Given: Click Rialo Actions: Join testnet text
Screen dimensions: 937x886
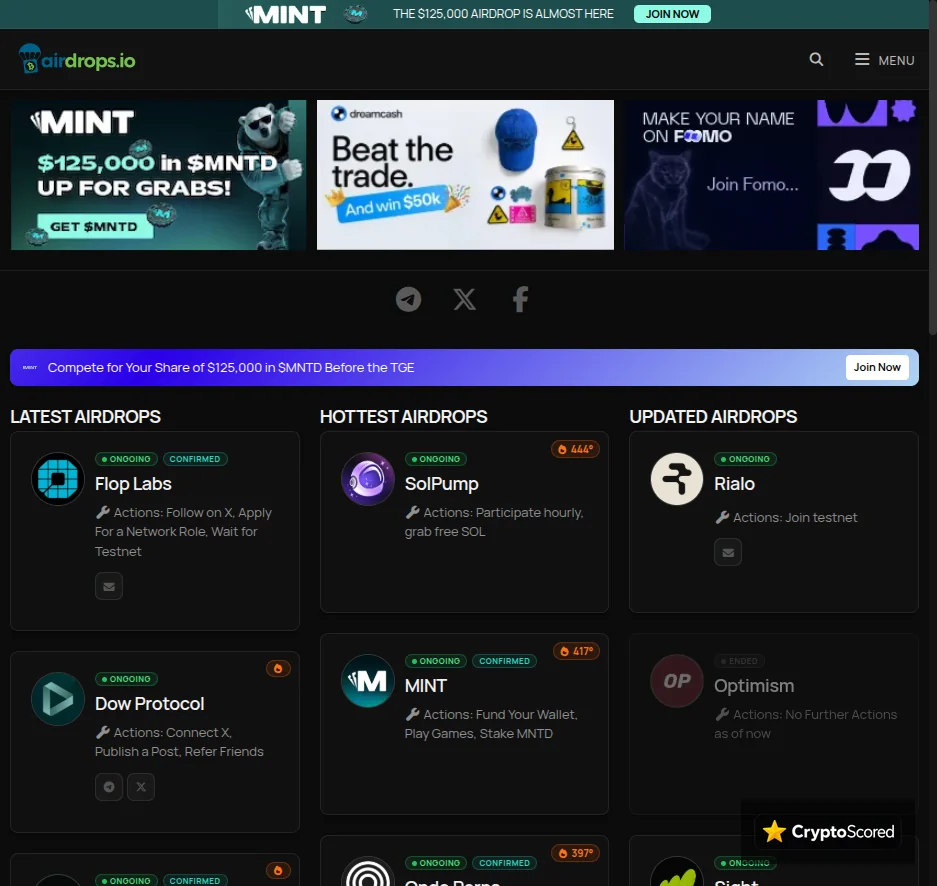Looking at the screenshot, I should pos(786,517).
